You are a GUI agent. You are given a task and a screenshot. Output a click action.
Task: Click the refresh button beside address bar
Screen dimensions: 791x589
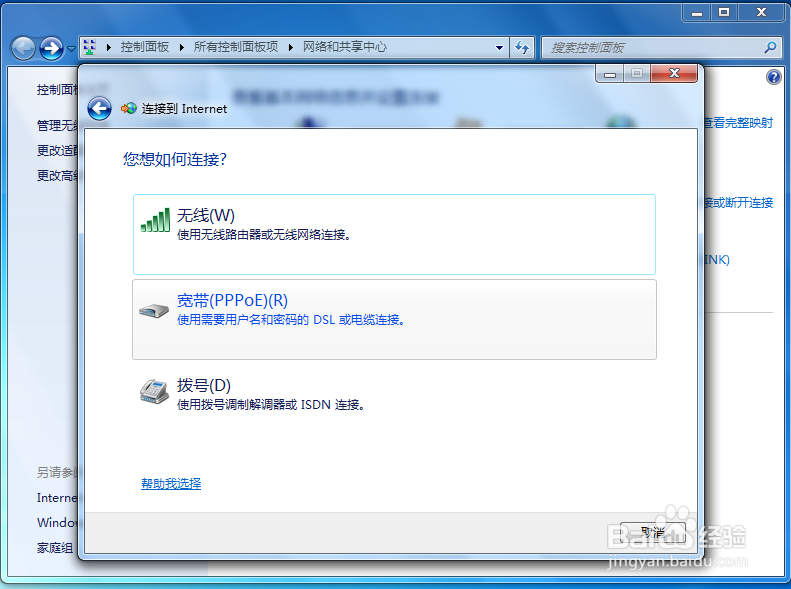click(522, 47)
